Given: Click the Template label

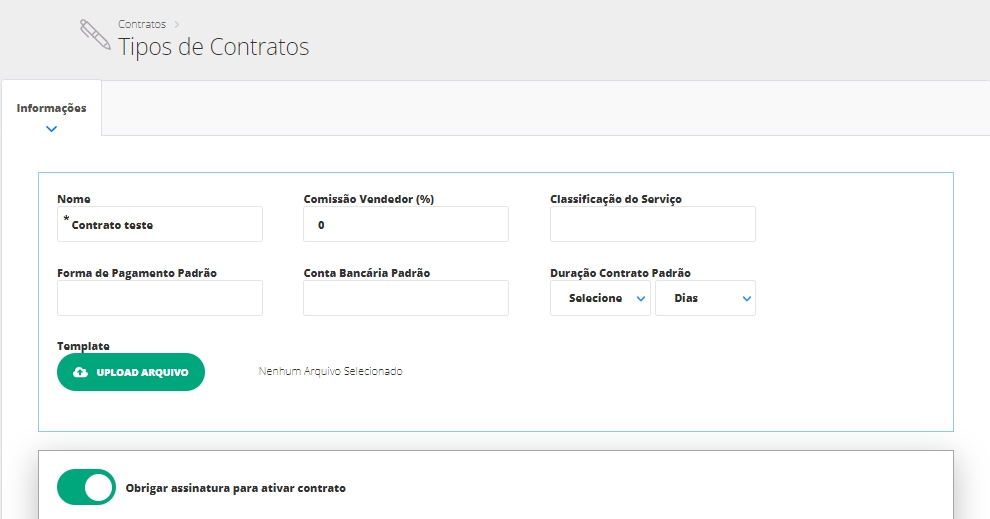Looking at the screenshot, I should [x=83, y=346].
